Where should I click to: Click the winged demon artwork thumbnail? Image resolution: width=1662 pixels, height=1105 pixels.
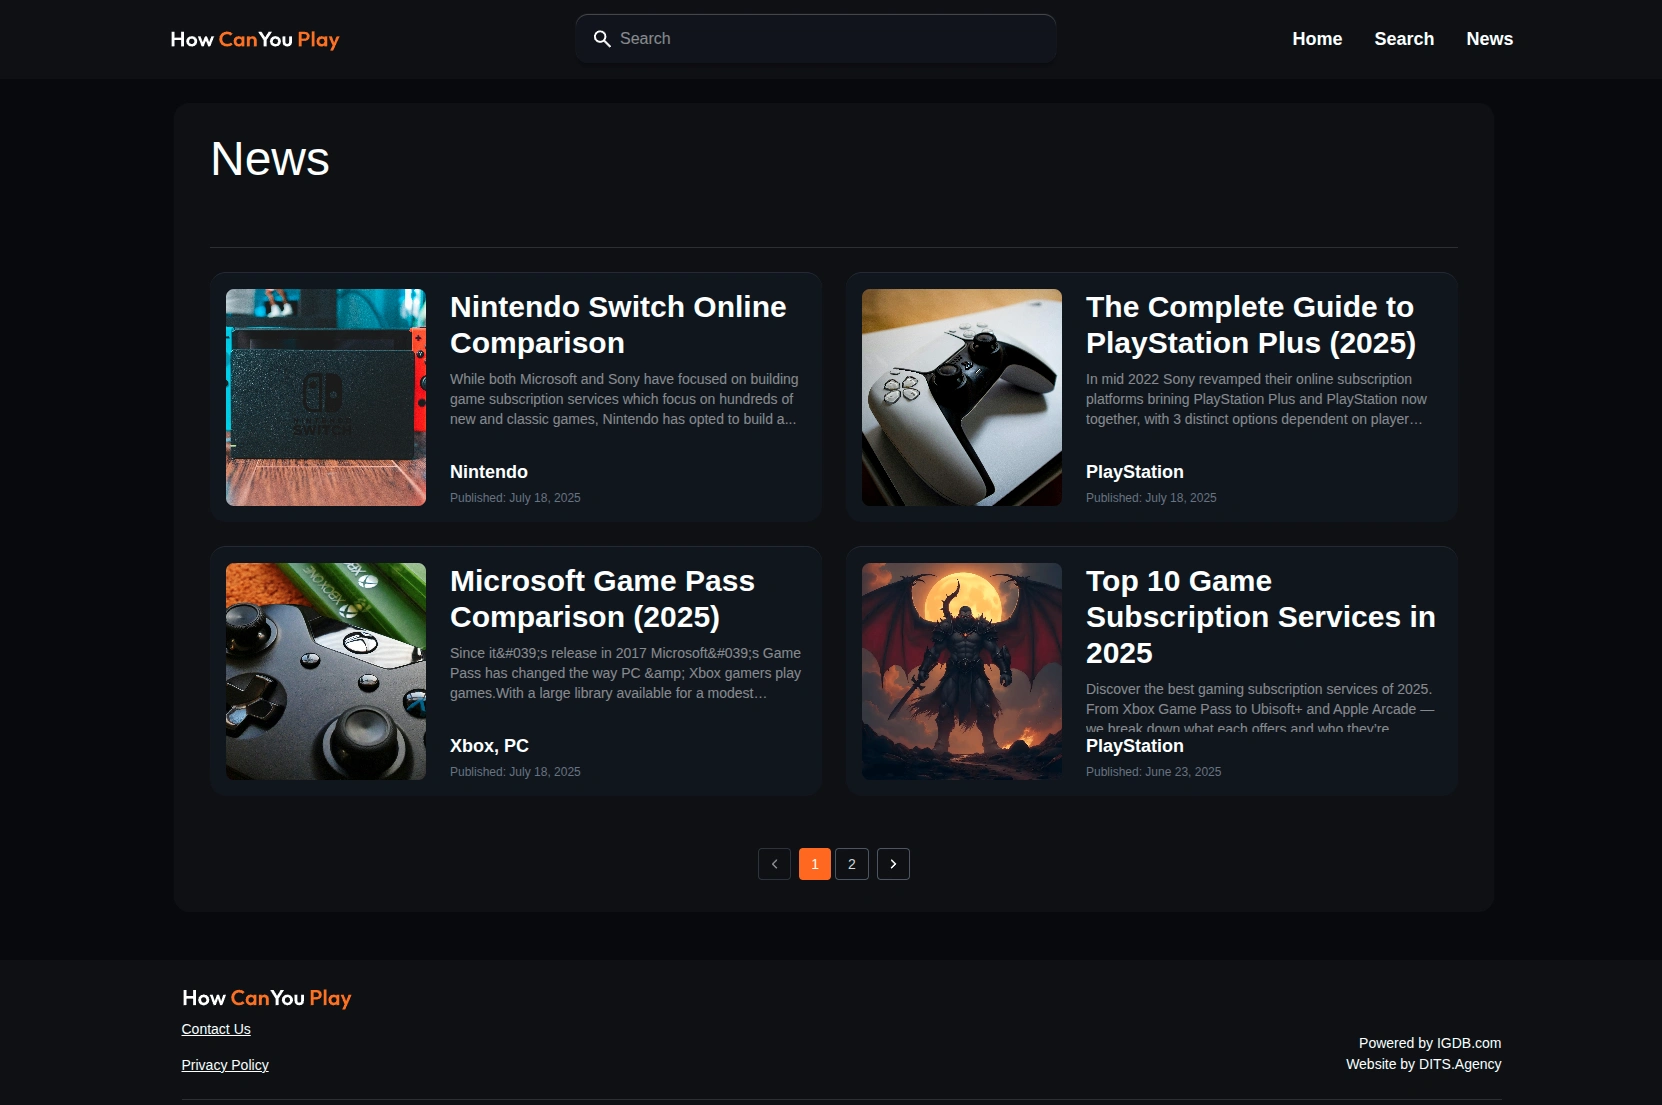coord(962,671)
